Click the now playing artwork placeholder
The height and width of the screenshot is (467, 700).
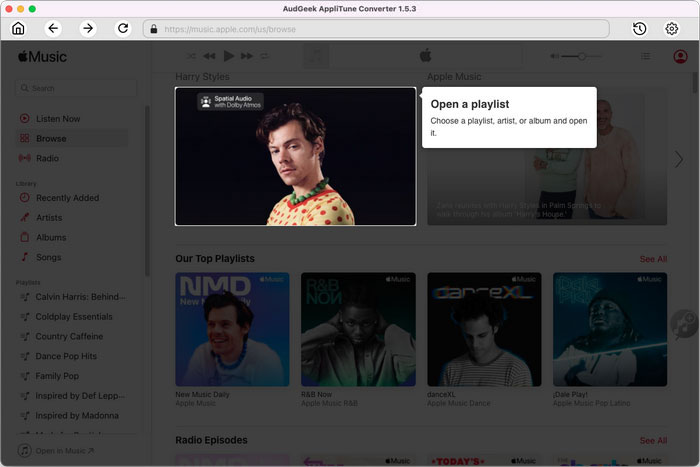pyautogui.click(x=316, y=56)
